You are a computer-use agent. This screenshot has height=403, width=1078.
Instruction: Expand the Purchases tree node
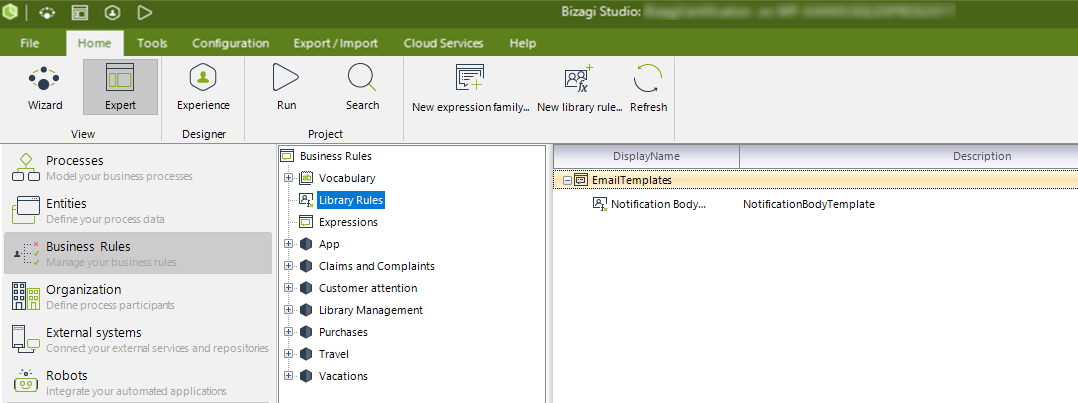[288, 332]
